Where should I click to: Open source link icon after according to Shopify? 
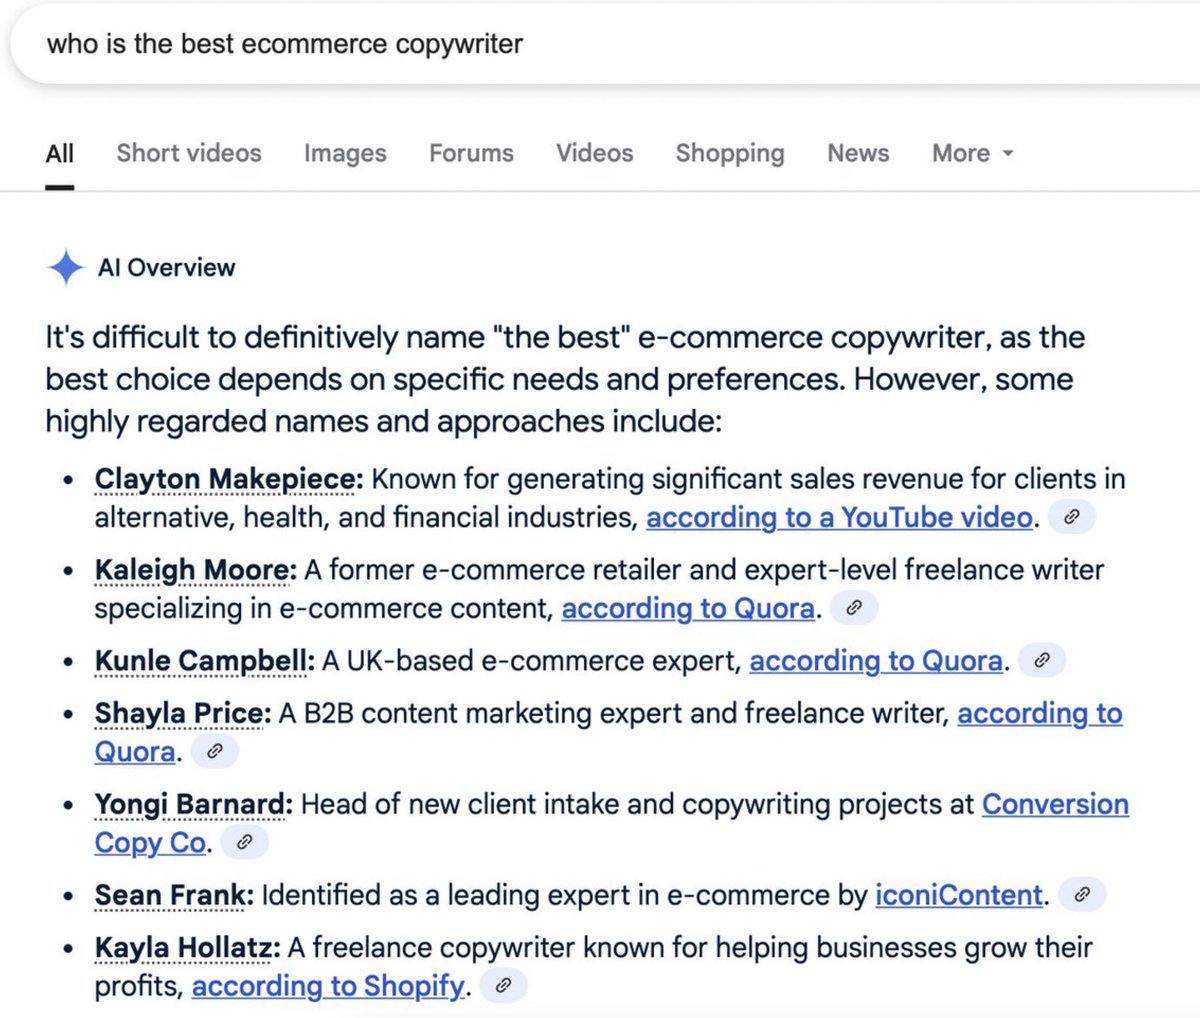503,985
